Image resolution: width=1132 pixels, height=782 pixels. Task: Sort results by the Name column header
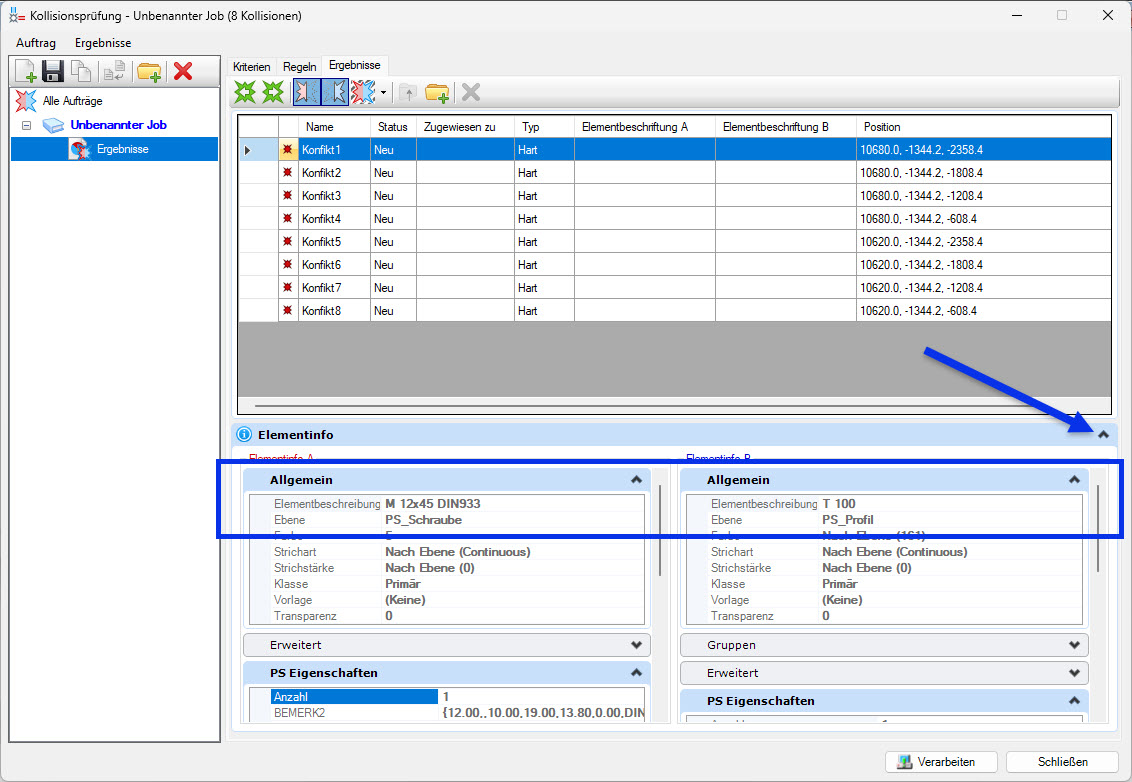[x=334, y=126]
